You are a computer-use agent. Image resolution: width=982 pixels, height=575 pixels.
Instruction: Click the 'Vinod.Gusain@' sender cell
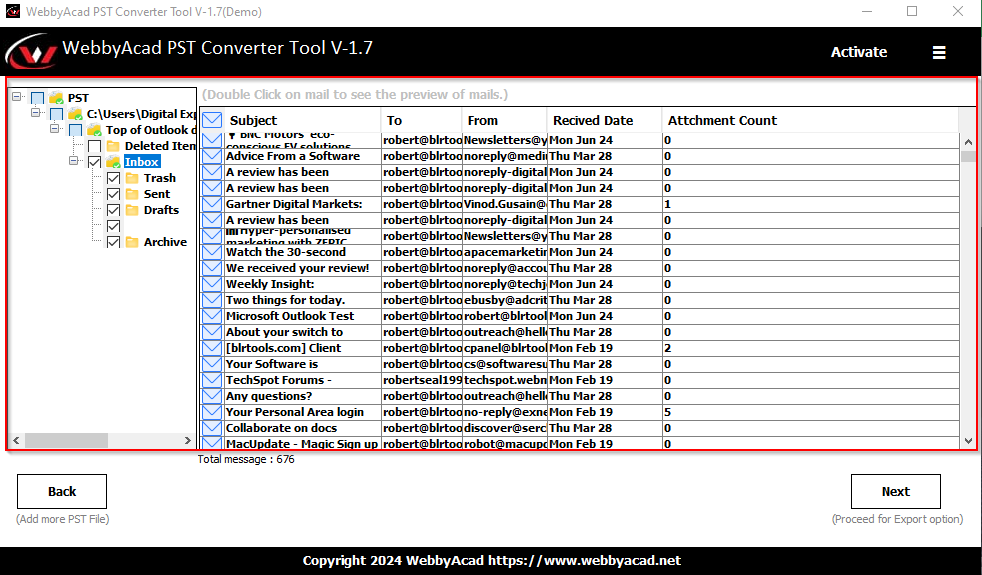505,204
